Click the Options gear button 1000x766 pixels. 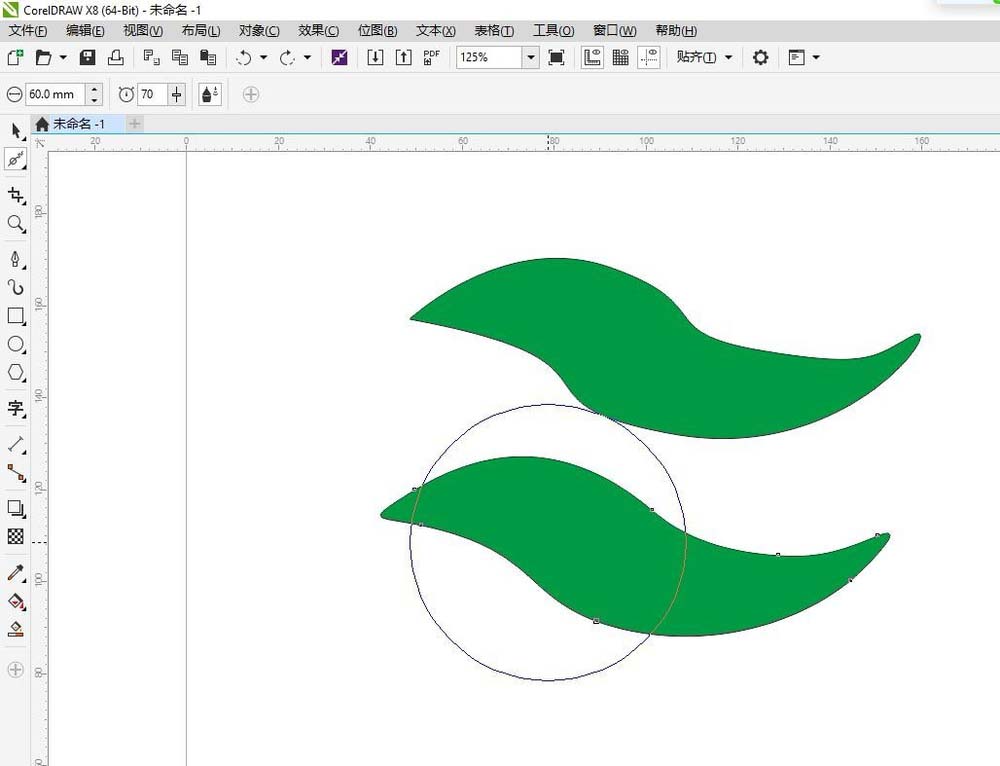click(760, 57)
